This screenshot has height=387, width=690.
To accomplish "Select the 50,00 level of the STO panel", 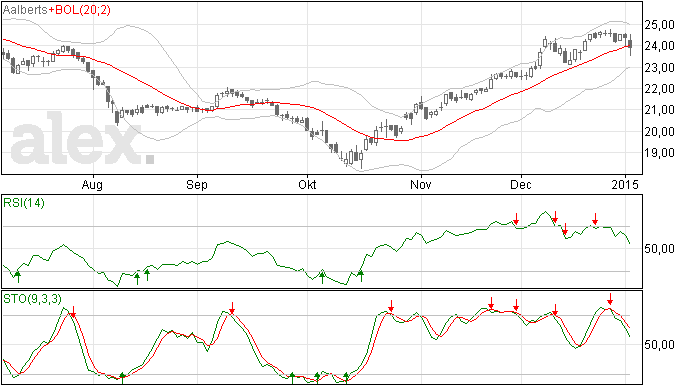I will [x=659, y=345].
